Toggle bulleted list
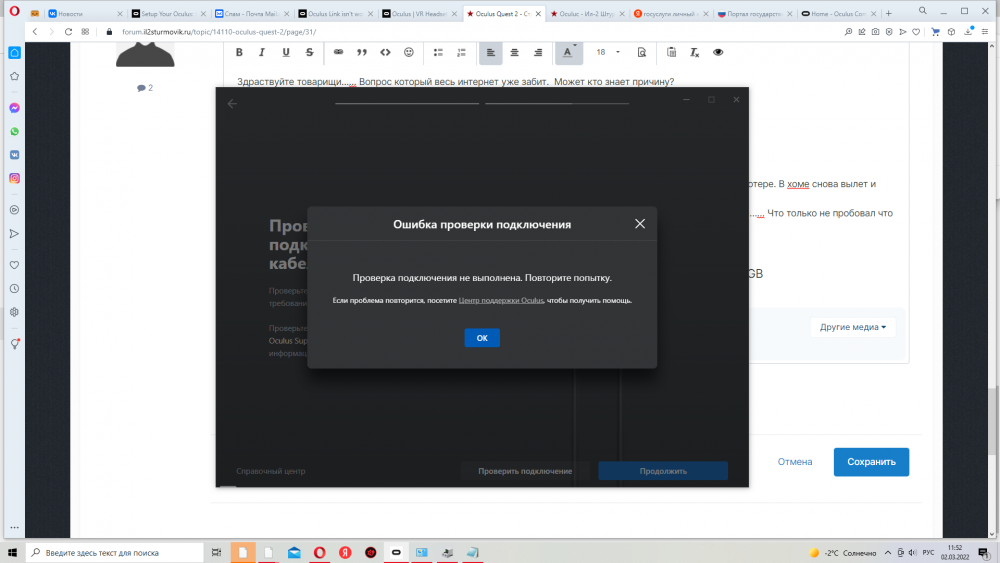Viewport: 1000px width, 563px height. coord(438,52)
